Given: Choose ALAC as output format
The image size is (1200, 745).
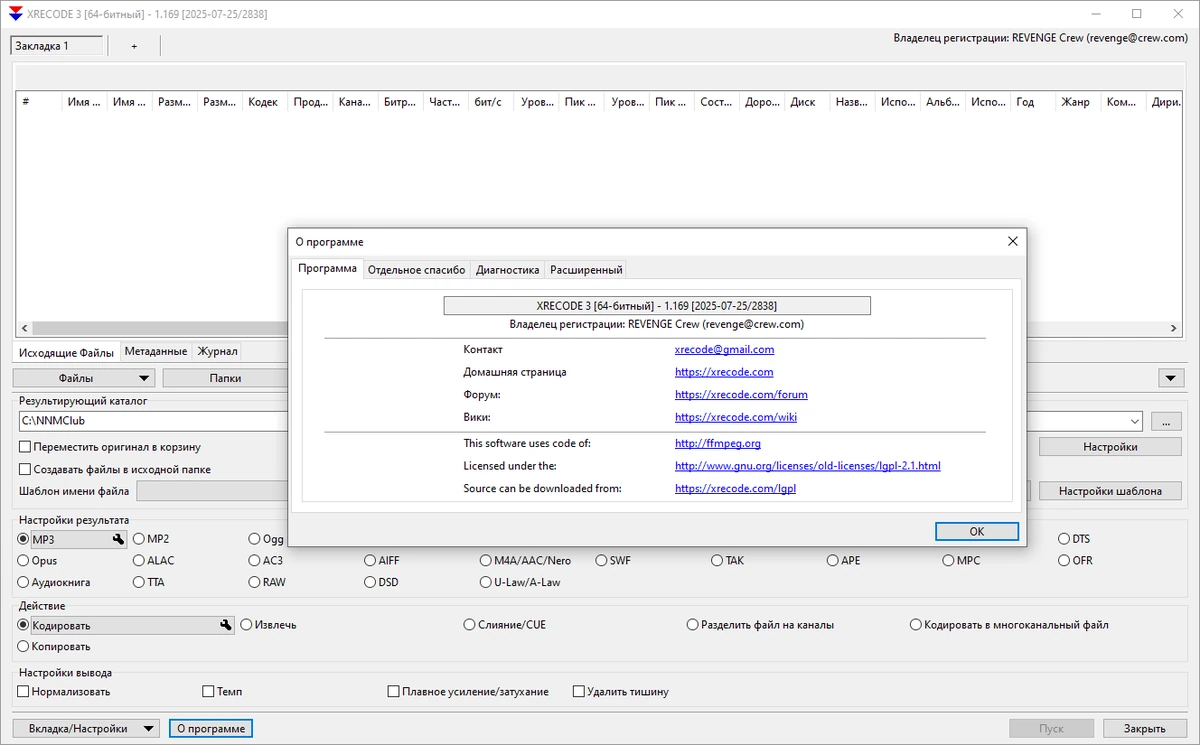Looking at the screenshot, I should [154, 561].
